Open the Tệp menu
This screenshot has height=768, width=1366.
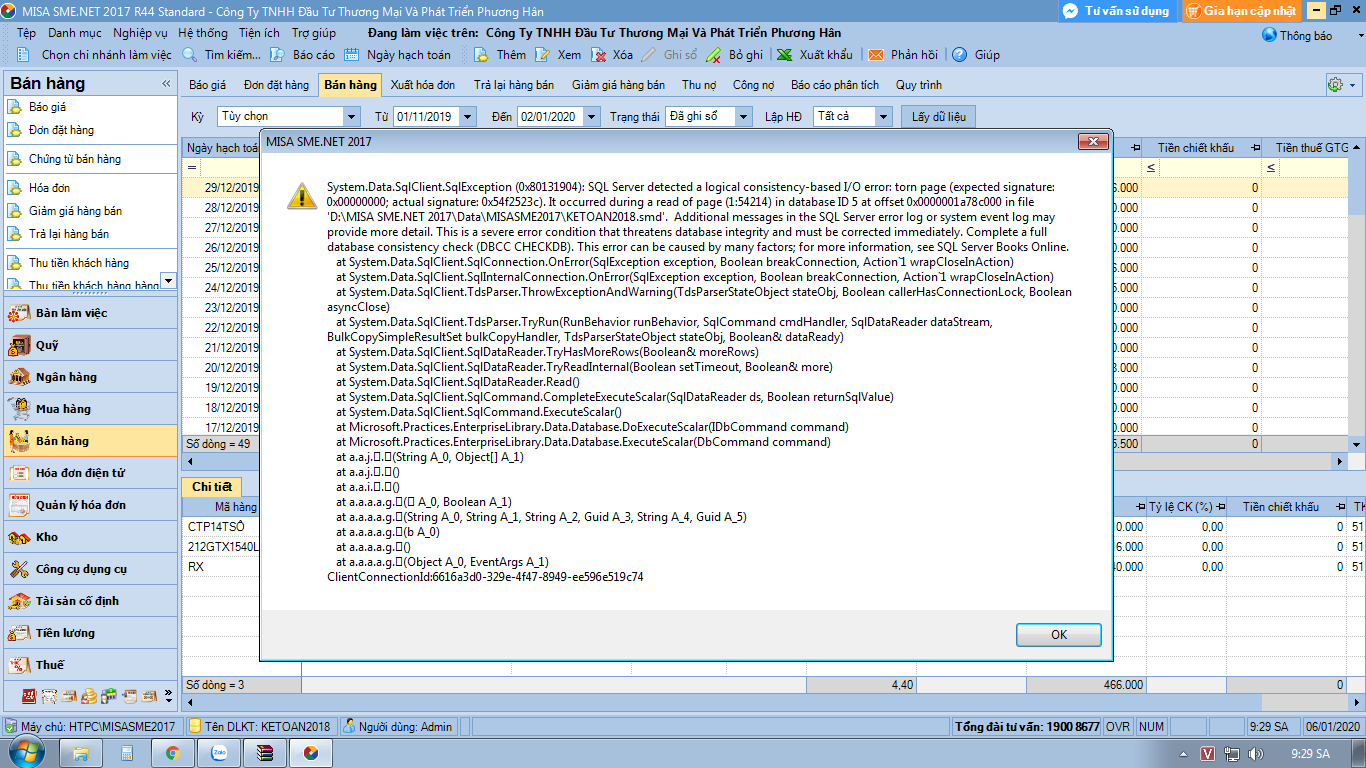[x=26, y=33]
